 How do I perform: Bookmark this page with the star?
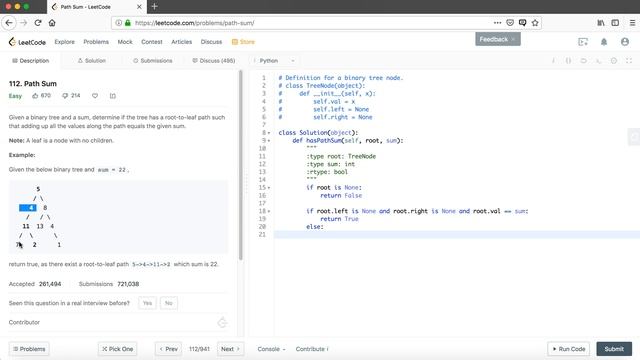click(535, 23)
